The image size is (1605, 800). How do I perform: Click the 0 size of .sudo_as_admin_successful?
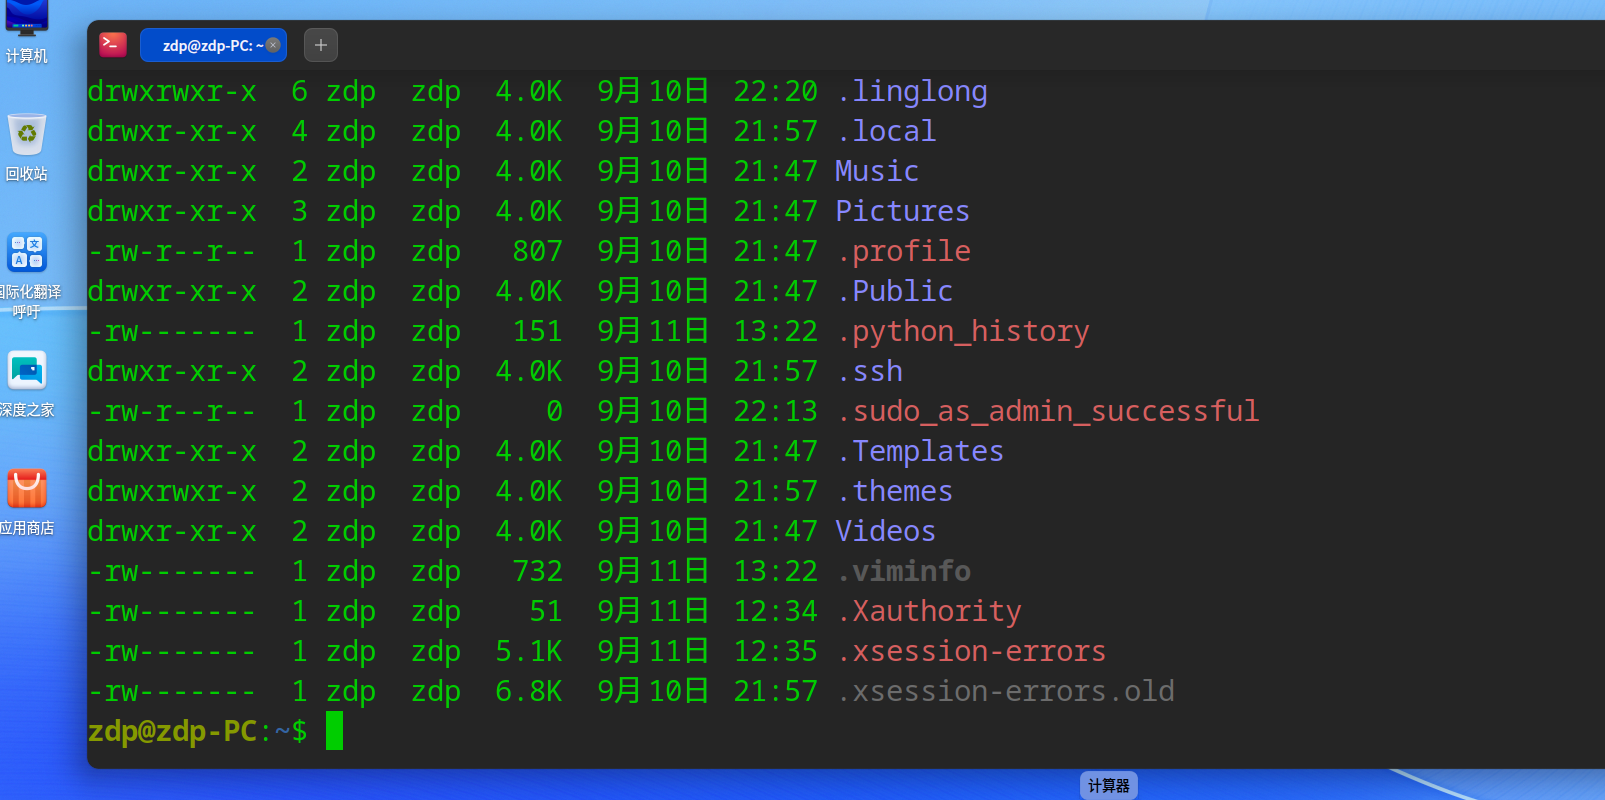tap(555, 412)
